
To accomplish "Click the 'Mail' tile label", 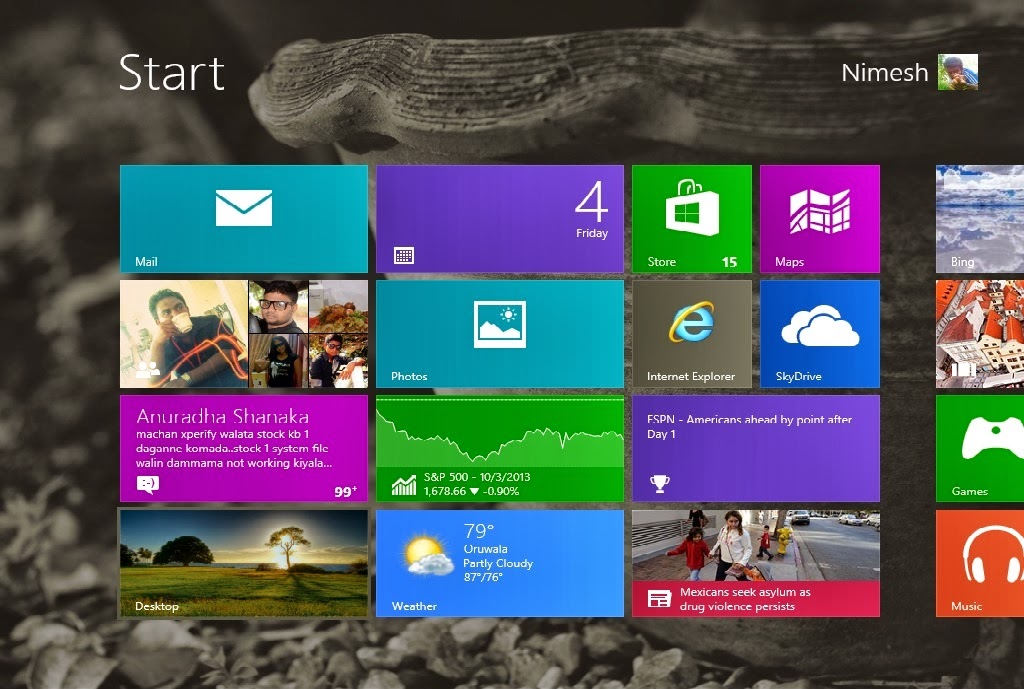I will click(x=146, y=261).
